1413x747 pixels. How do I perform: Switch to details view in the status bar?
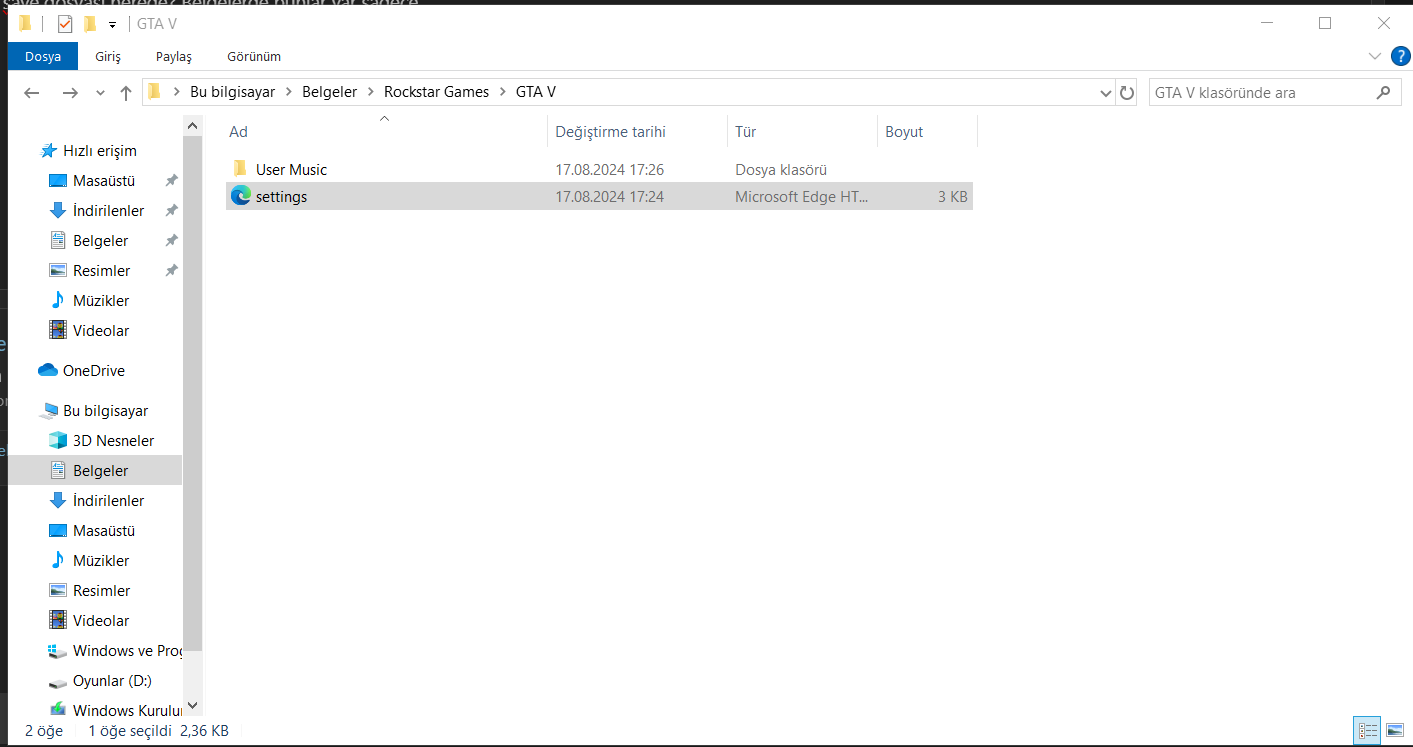coord(1367,731)
